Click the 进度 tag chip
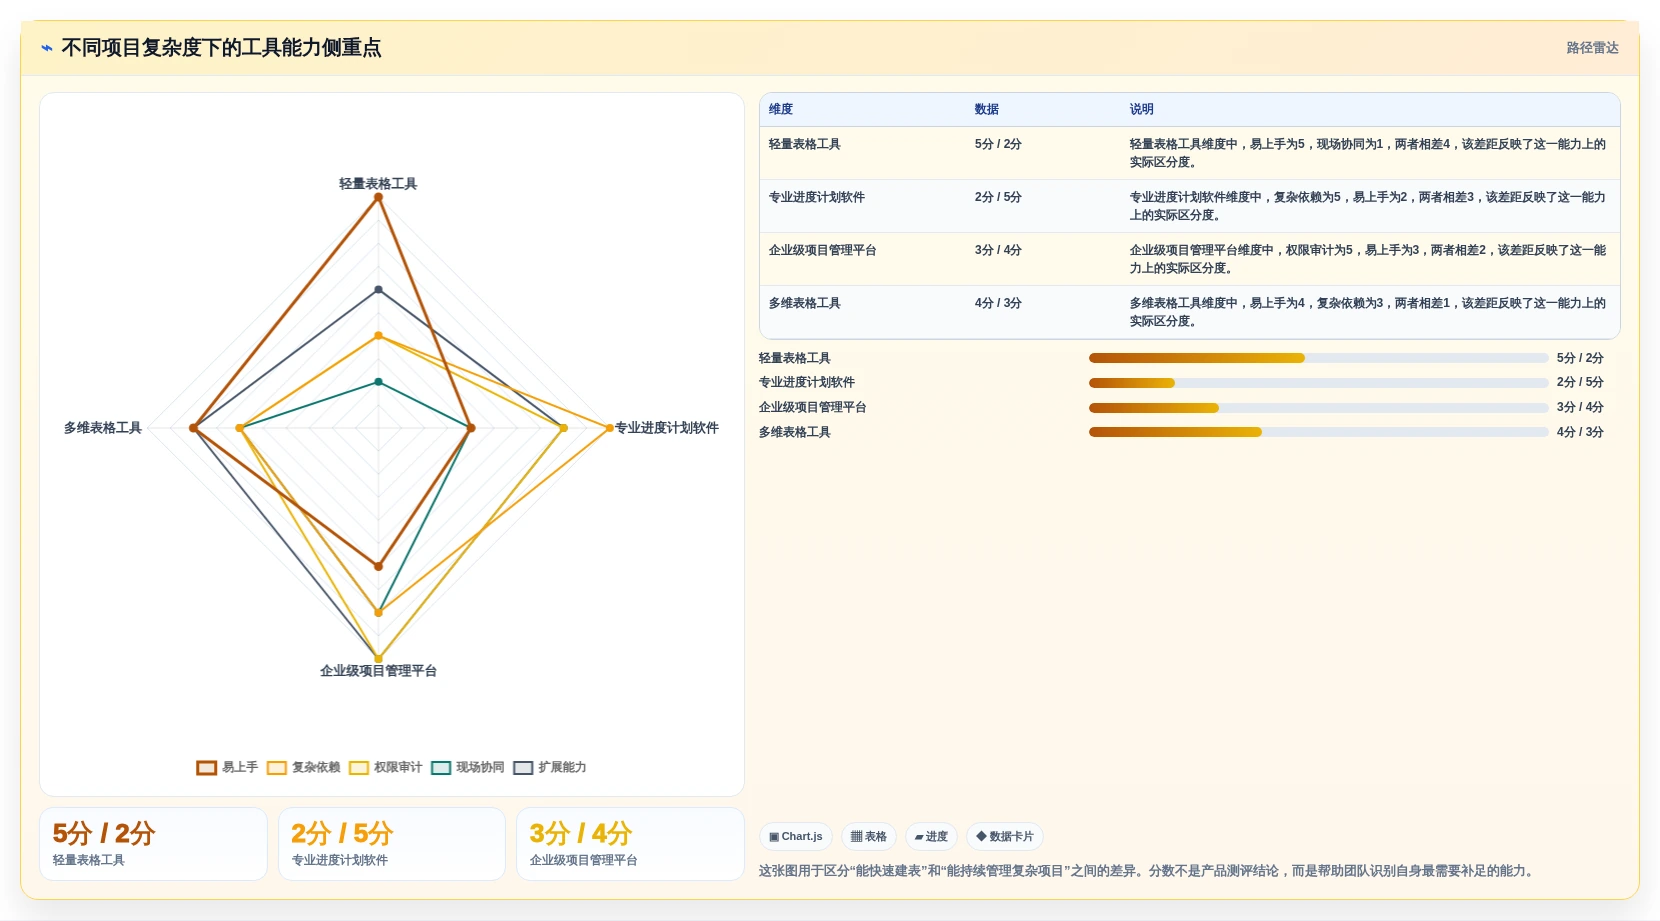 click(x=931, y=836)
